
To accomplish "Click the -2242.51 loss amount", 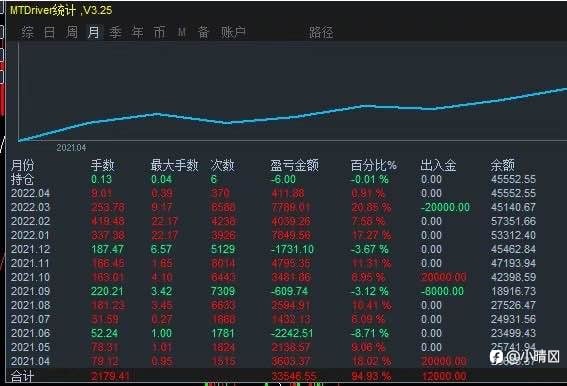I will 292,333.
